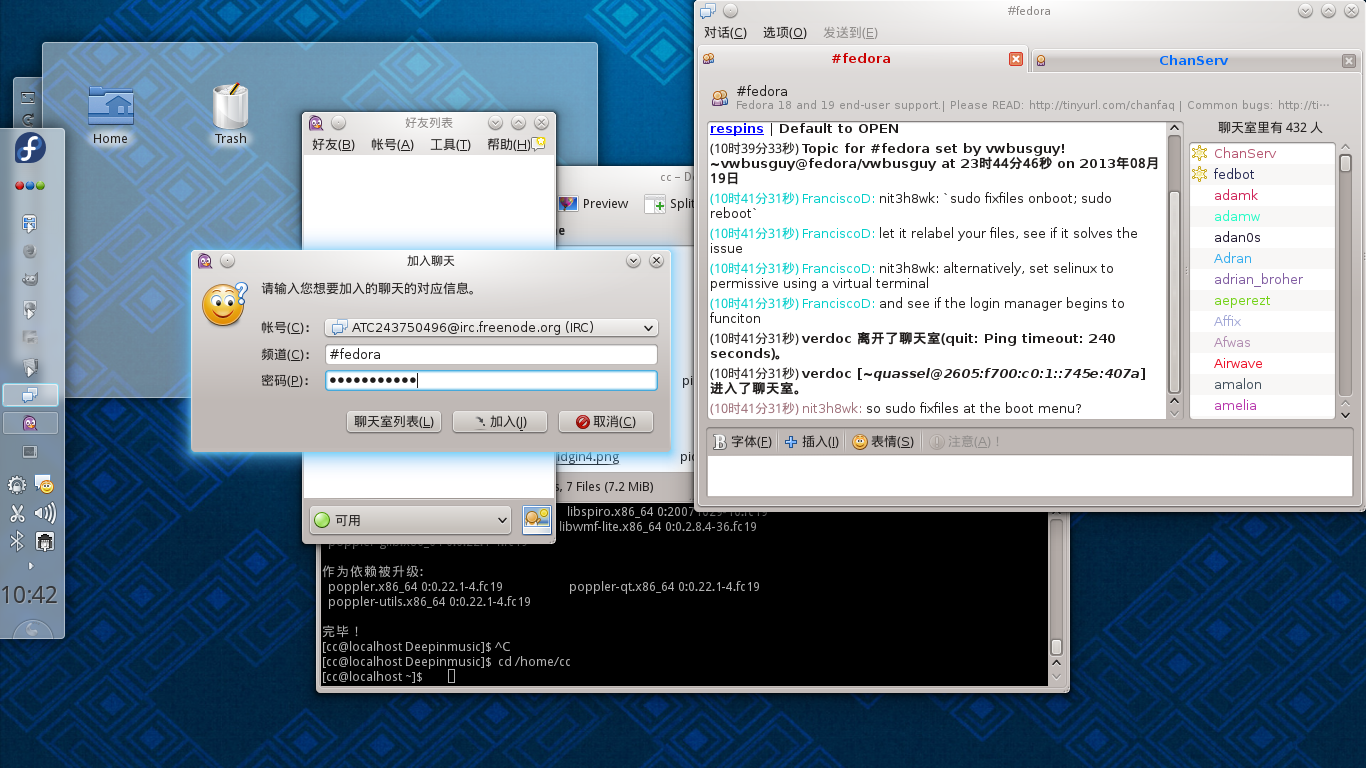The width and height of the screenshot is (1366, 768).
Task: Open the 帮助(H) menu
Action: (508, 145)
